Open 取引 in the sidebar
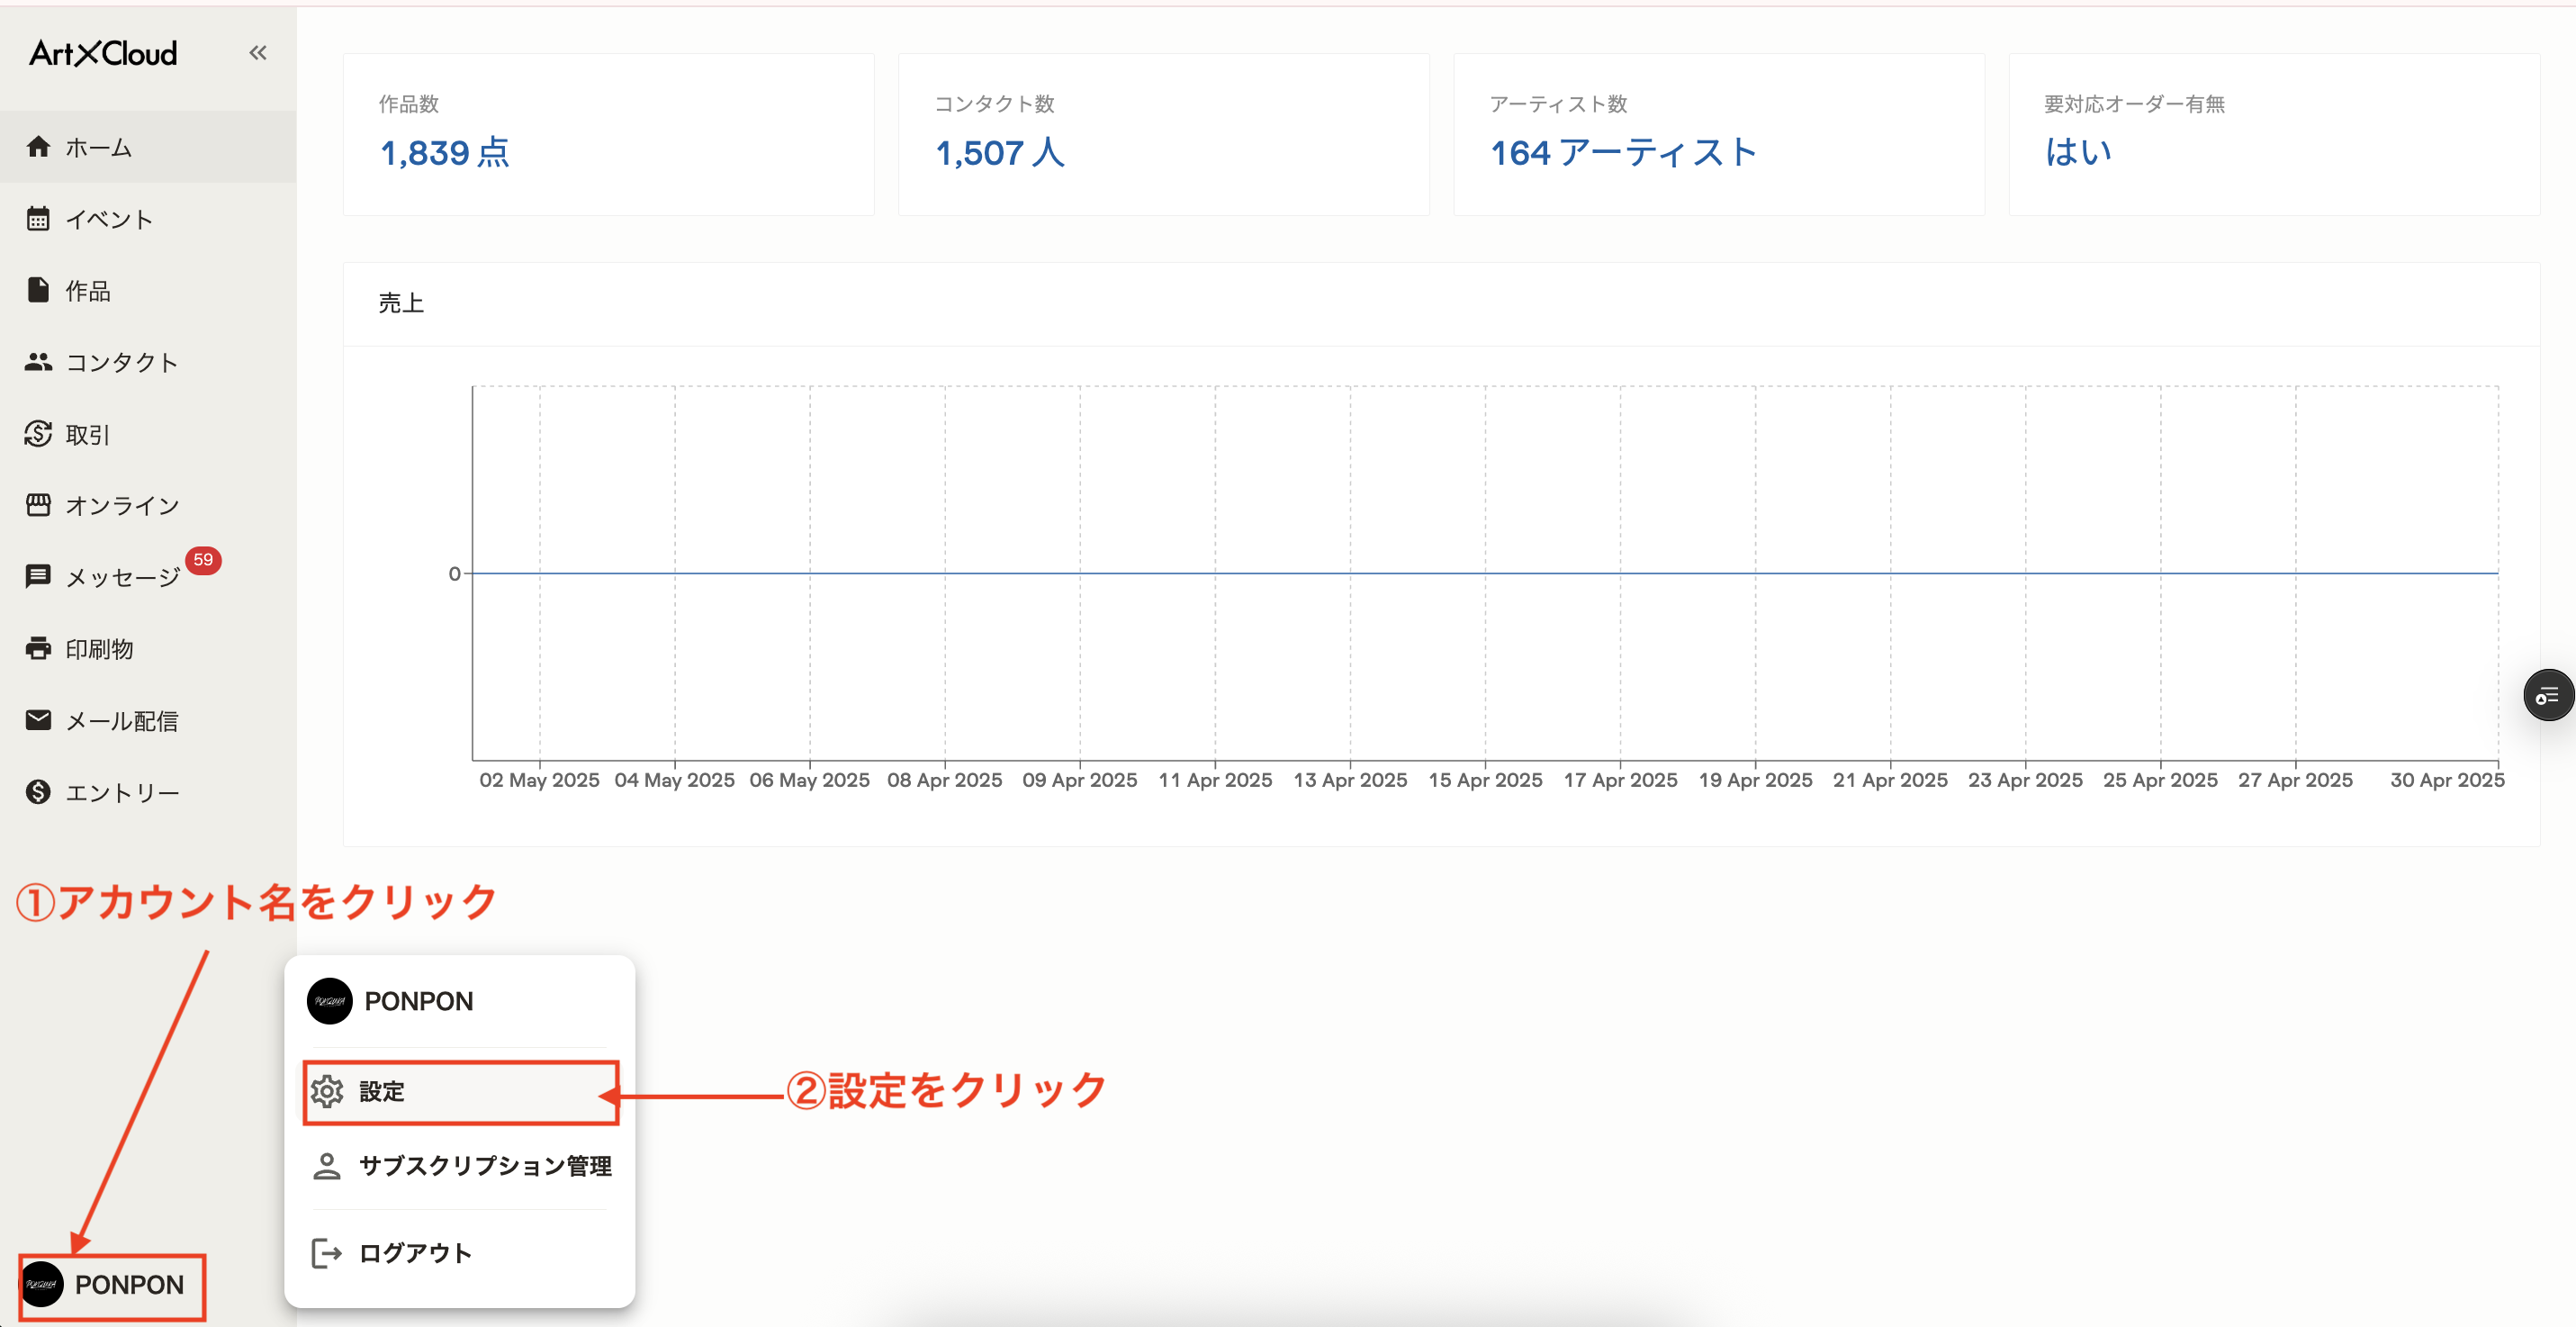This screenshot has height=1327, width=2576. (x=148, y=434)
